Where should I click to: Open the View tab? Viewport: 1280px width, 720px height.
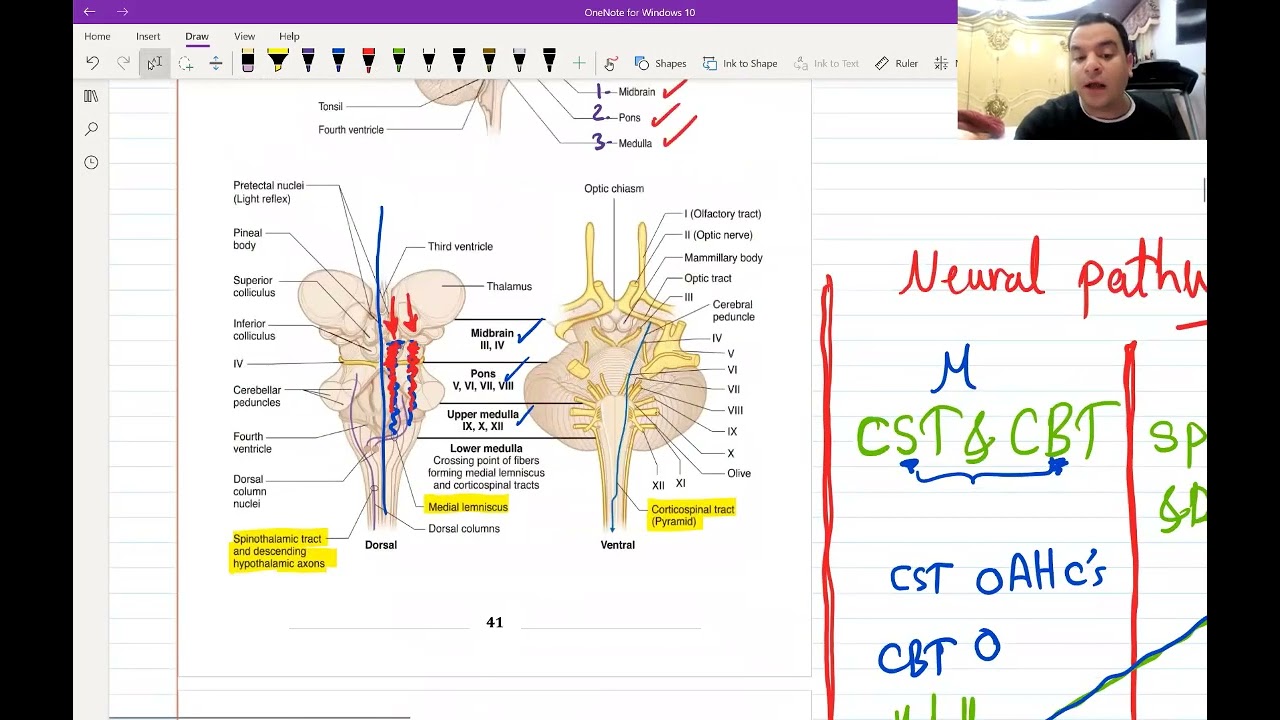244,36
